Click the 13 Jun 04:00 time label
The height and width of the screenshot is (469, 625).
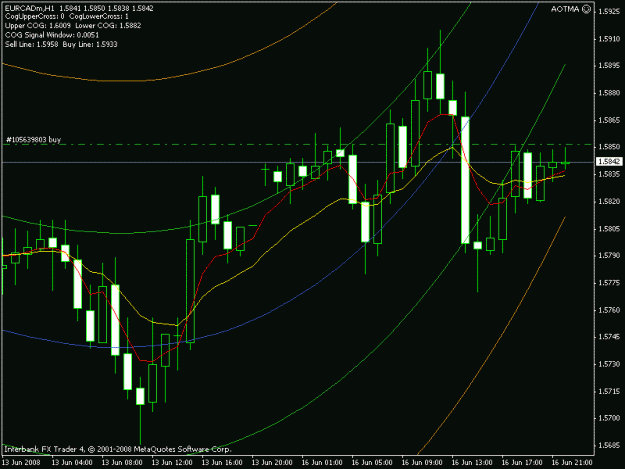(x=72, y=463)
